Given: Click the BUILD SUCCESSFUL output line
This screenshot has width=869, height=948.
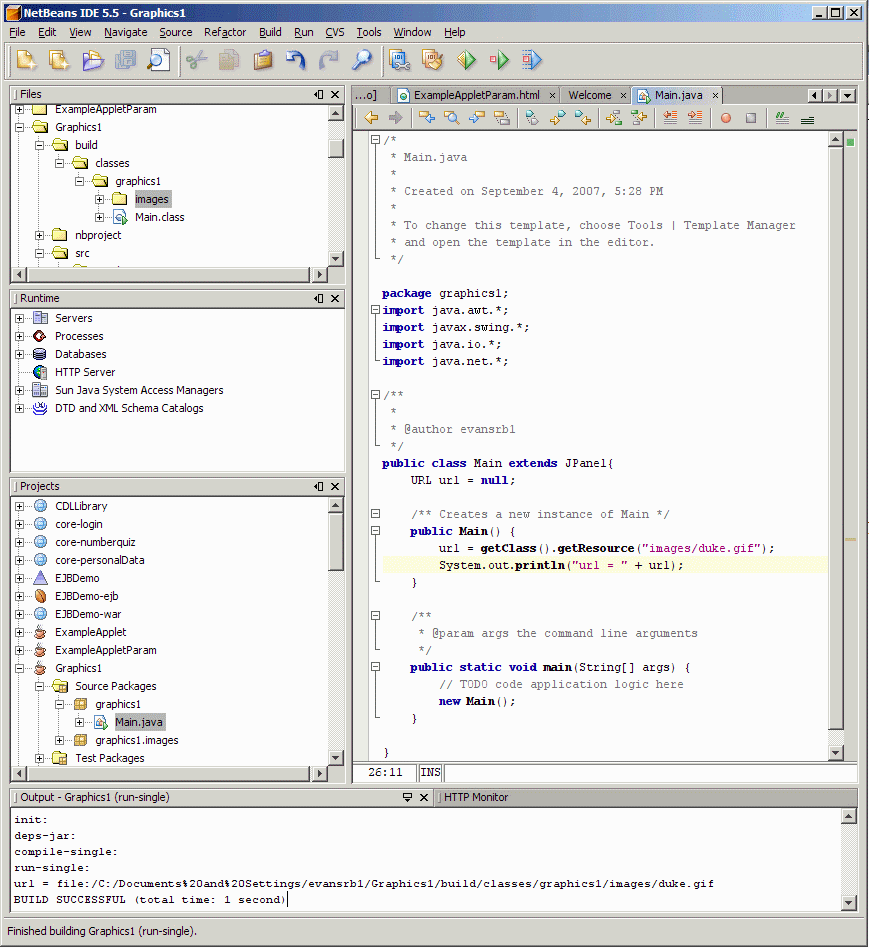Looking at the screenshot, I should 149,900.
